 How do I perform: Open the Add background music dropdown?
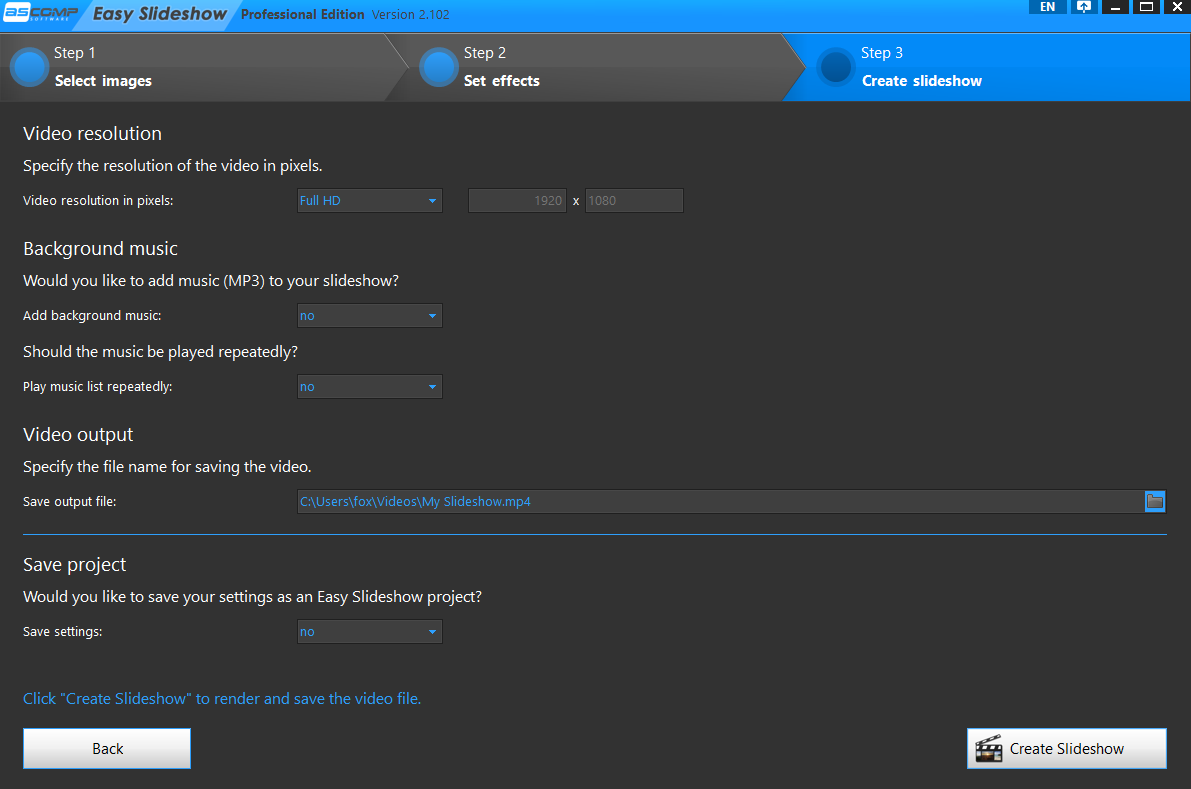369,315
